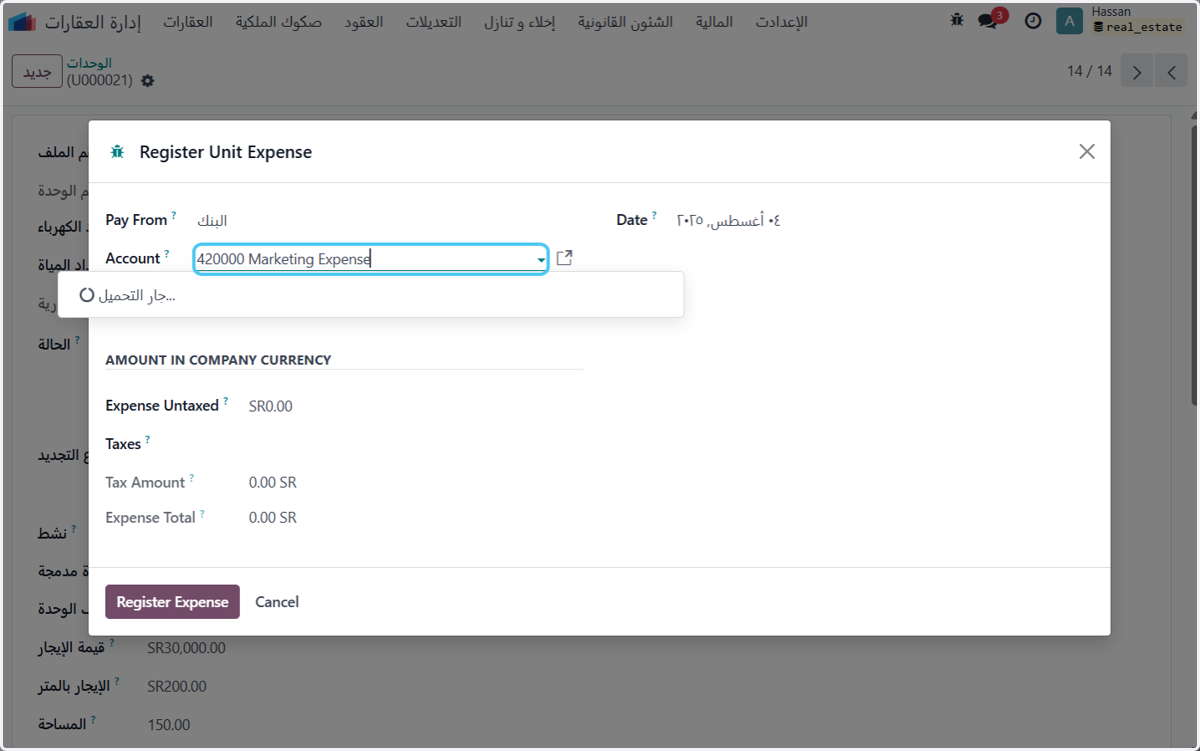Click the user avatar 'A'
1200x751 pixels.
coord(1069,21)
